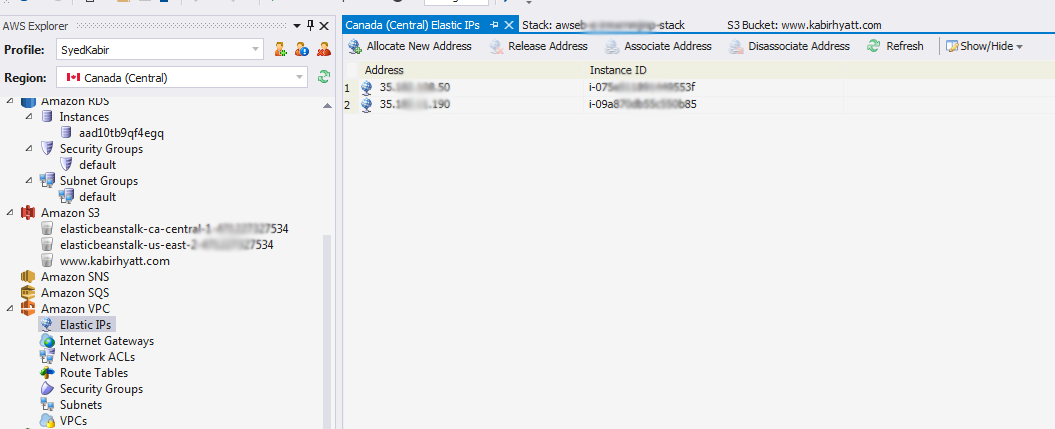
Task: Collapse the Amazon RDS node
Action: tap(9, 101)
